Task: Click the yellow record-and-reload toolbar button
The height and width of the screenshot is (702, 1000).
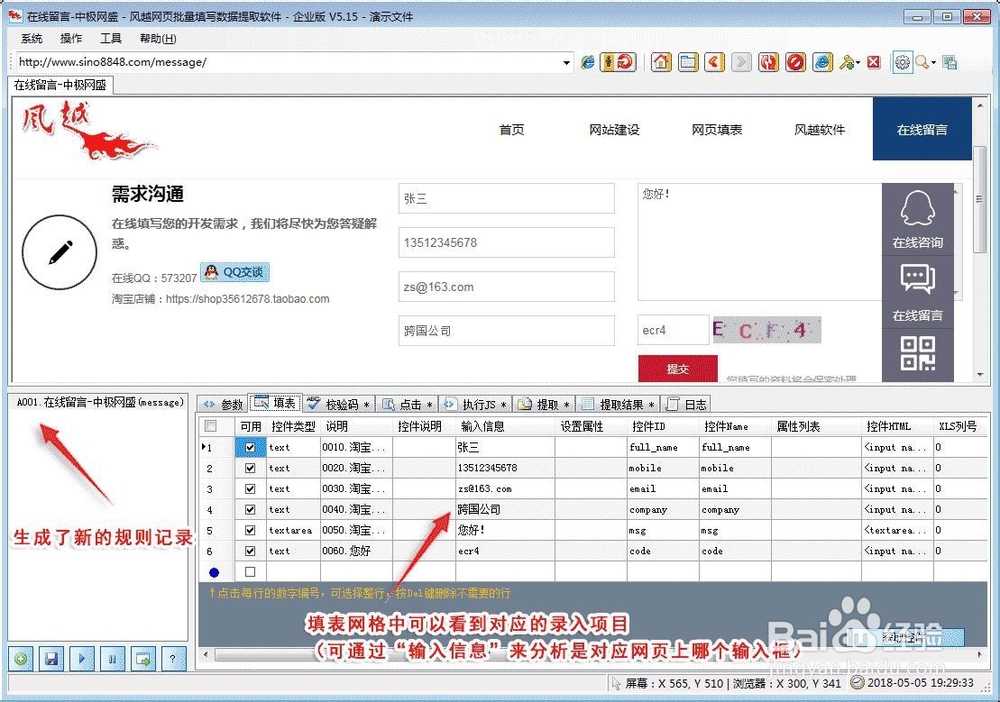Action: (618, 62)
